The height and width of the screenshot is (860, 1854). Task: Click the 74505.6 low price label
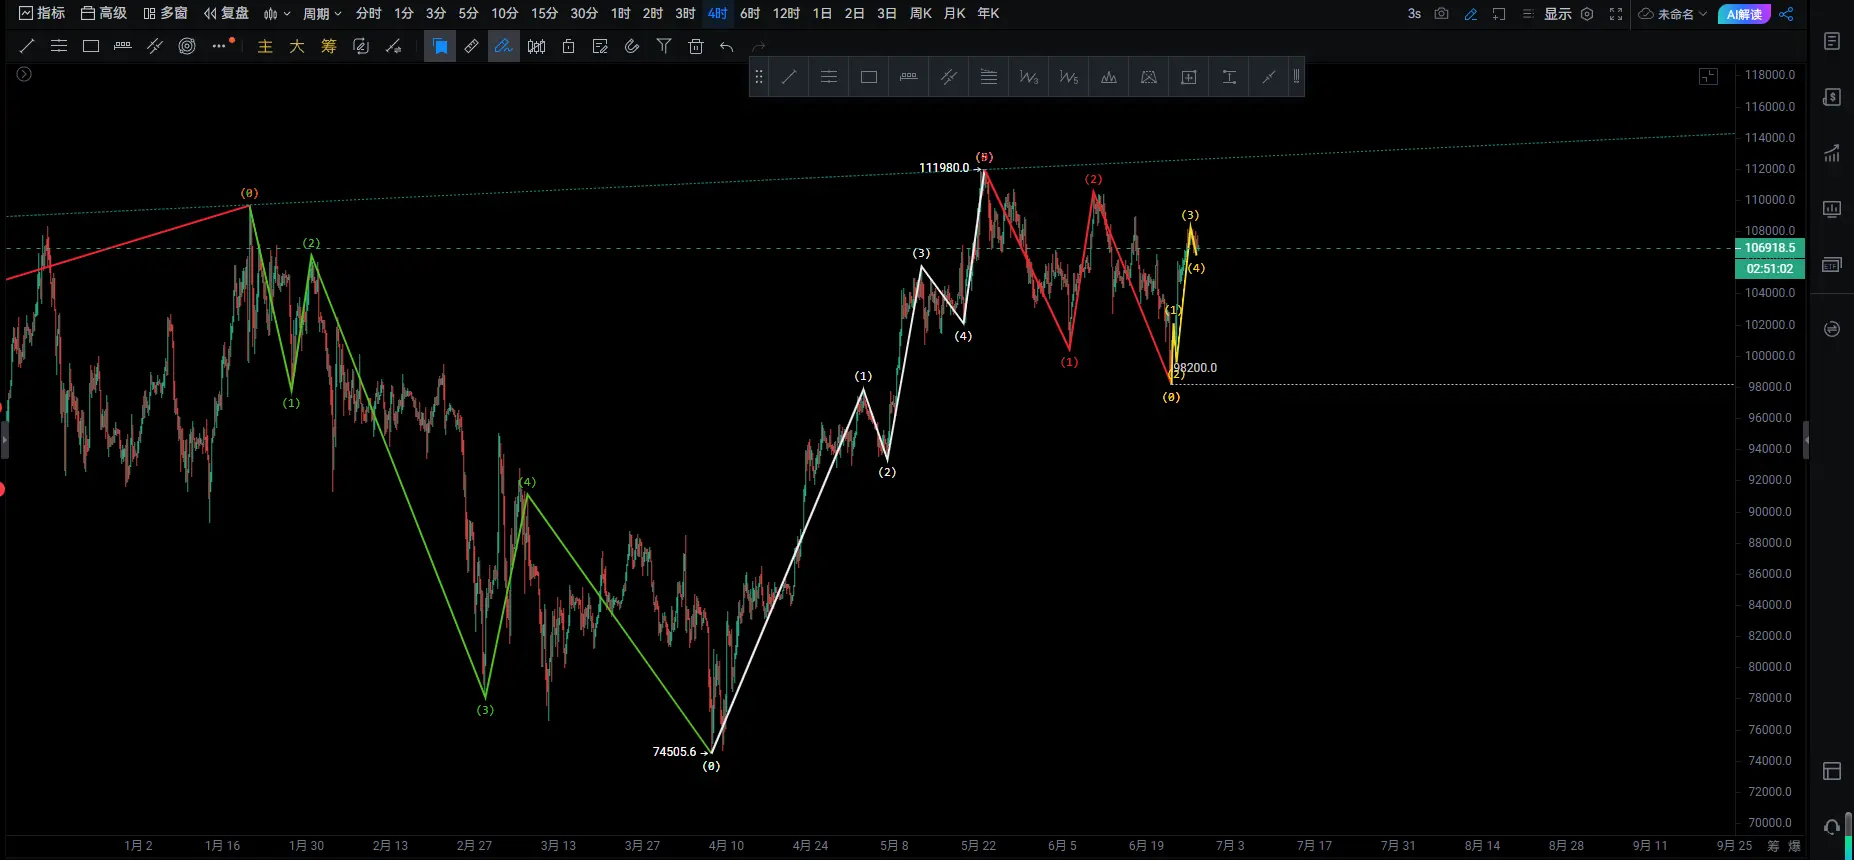(674, 752)
